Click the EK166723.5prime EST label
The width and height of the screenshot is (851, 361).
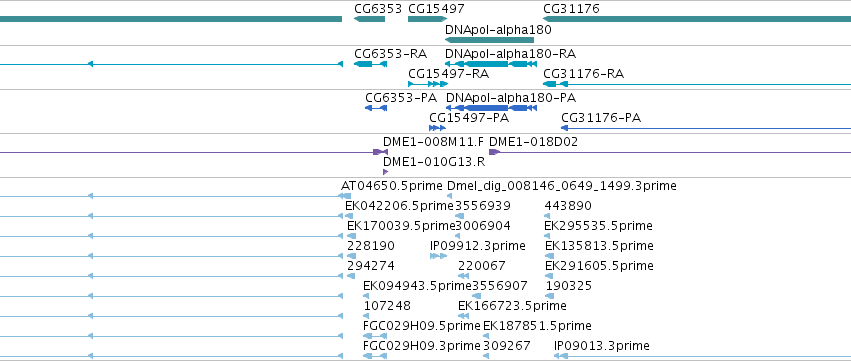coord(512,306)
